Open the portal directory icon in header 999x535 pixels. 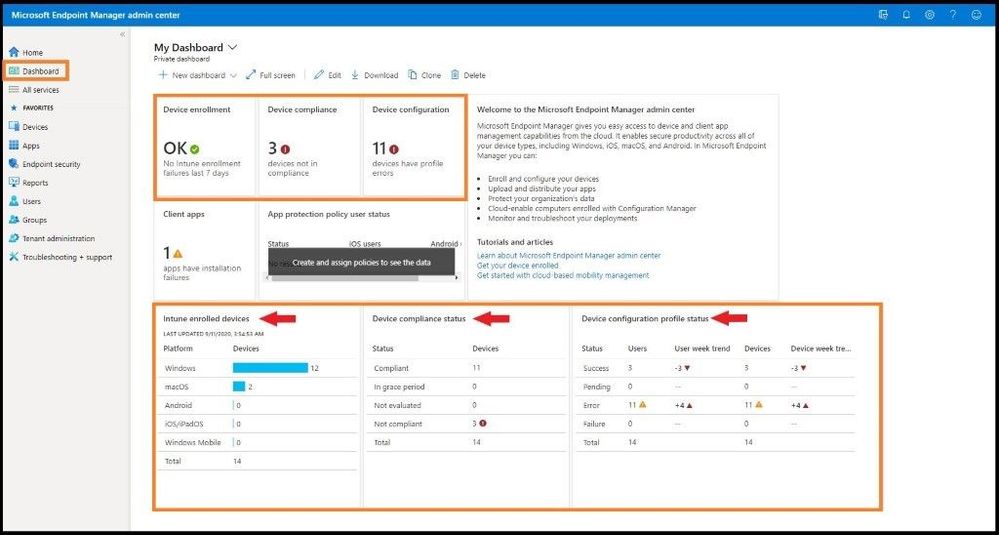tap(882, 15)
